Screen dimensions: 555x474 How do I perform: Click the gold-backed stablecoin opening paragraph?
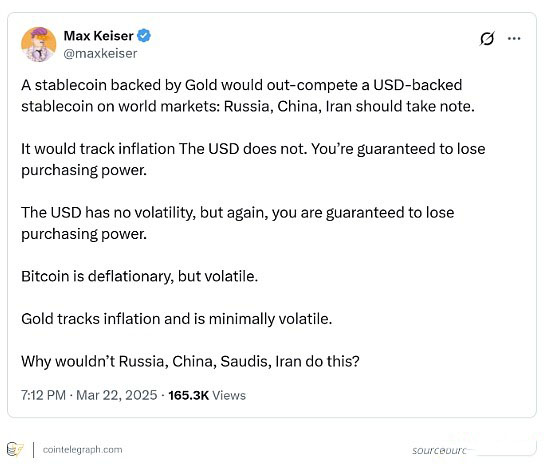coord(248,96)
